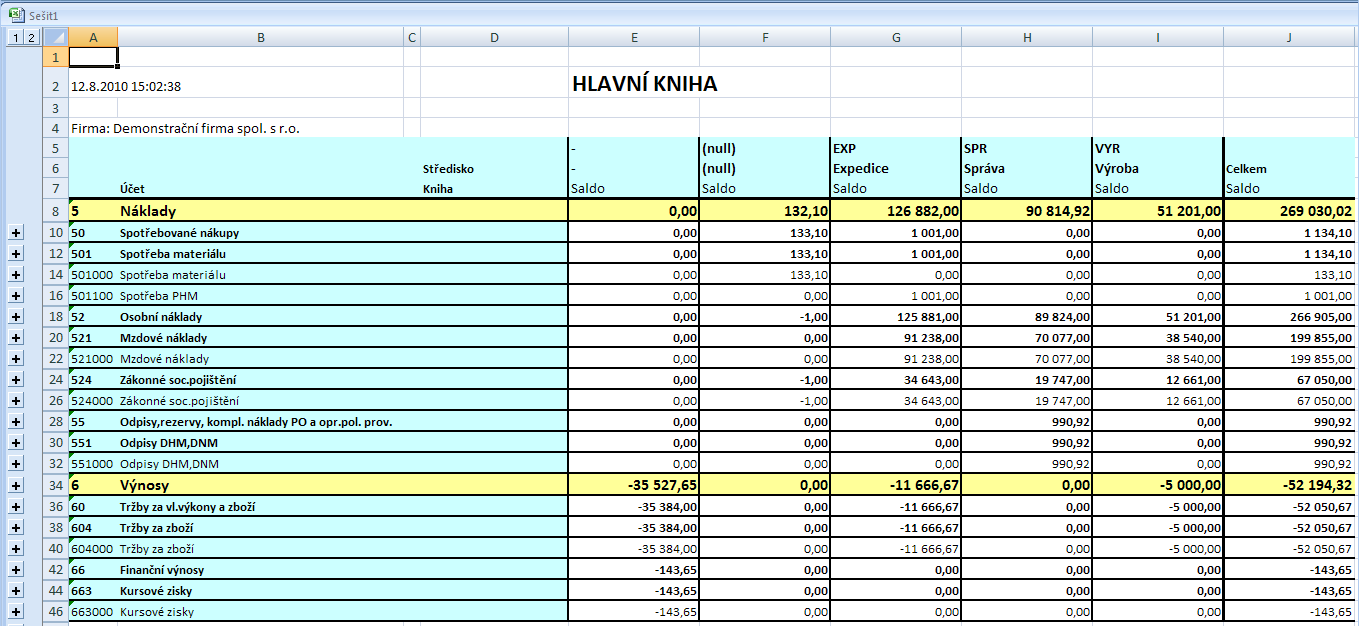The width and height of the screenshot is (1359, 626).
Task: Select column D header
Action: (x=494, y=38)
